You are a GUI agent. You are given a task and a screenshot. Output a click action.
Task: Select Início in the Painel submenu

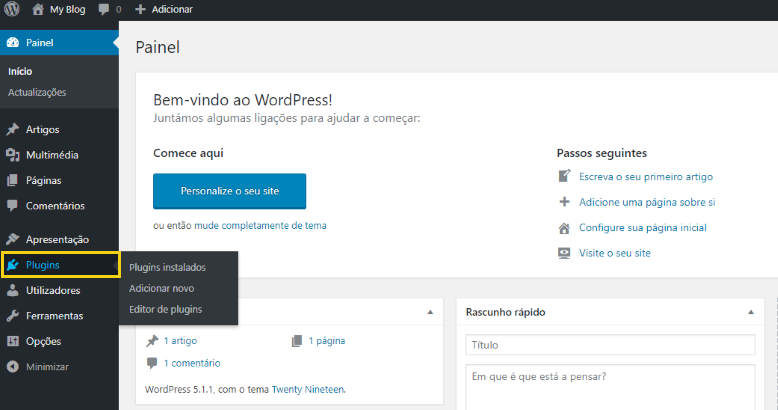(x=20, y=71)
